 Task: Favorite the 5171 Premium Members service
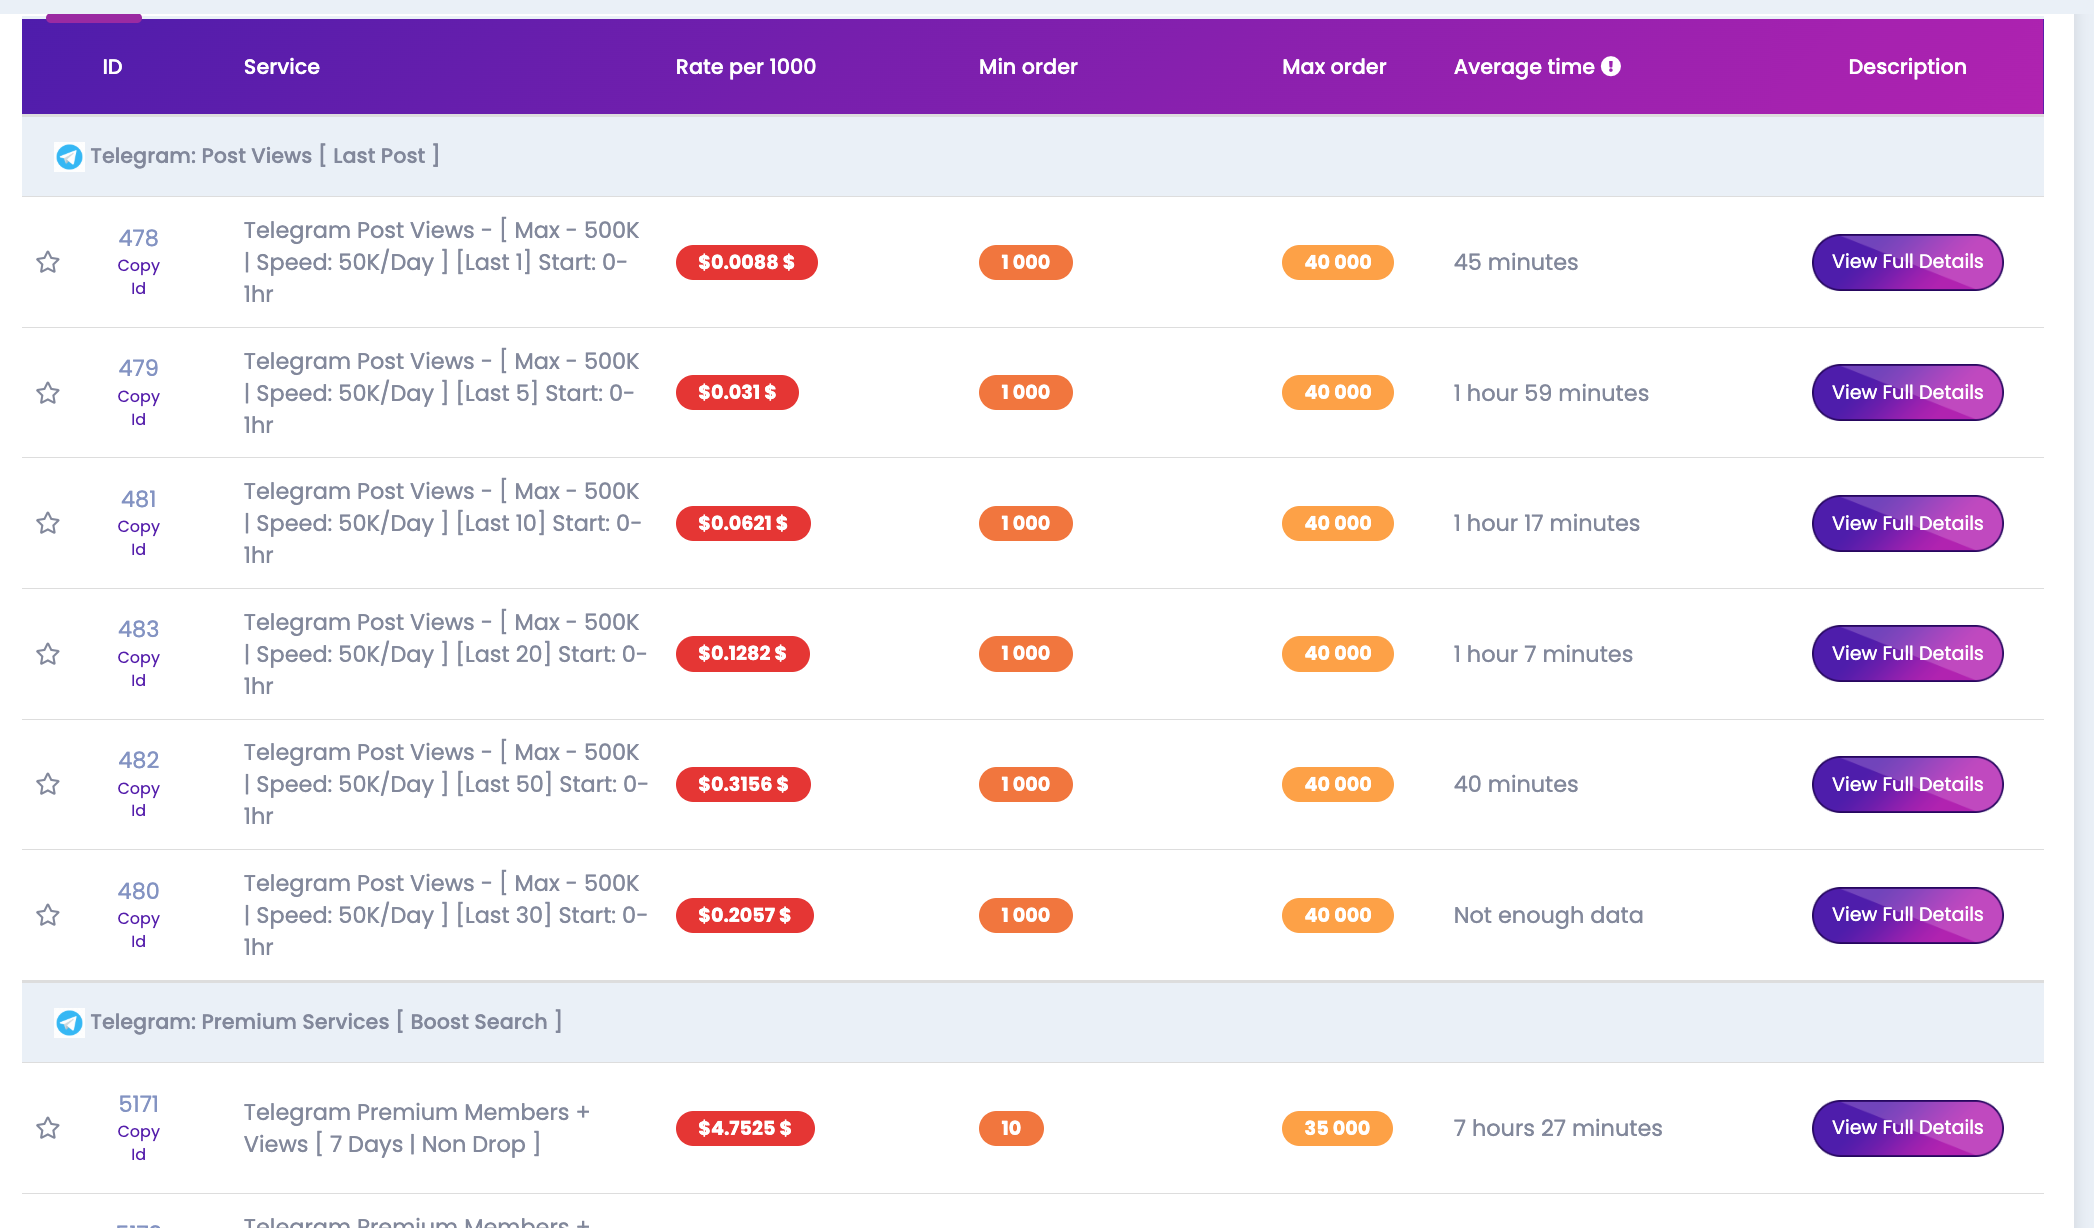coord(48,1128)
